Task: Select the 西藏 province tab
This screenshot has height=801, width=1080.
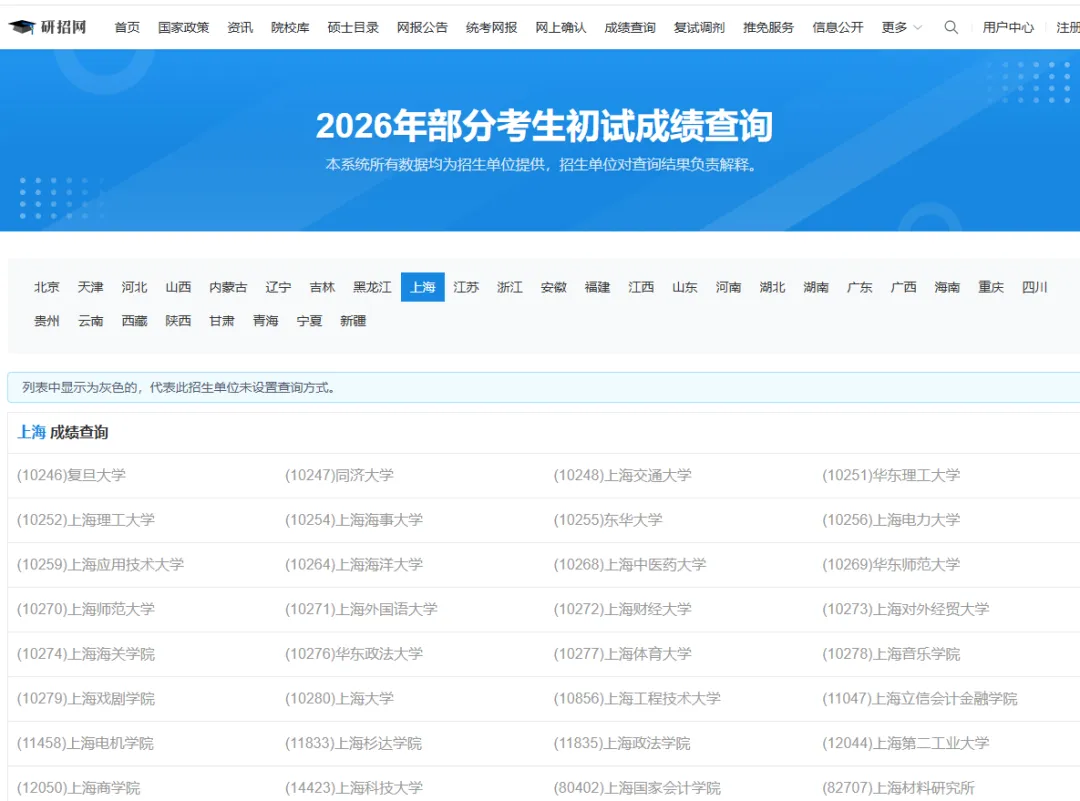Action: point(134,321)
